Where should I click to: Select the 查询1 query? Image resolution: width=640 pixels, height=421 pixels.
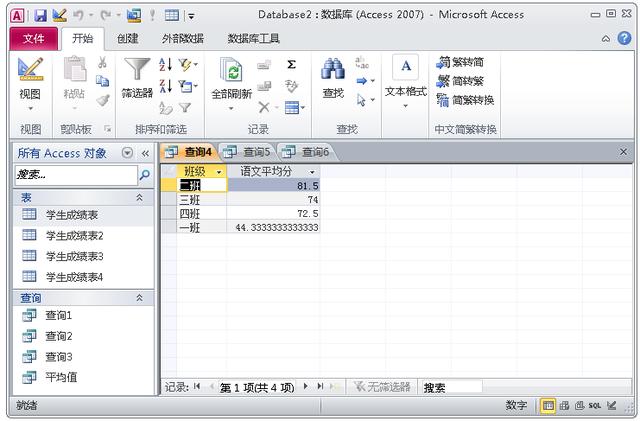click(83, 316)
